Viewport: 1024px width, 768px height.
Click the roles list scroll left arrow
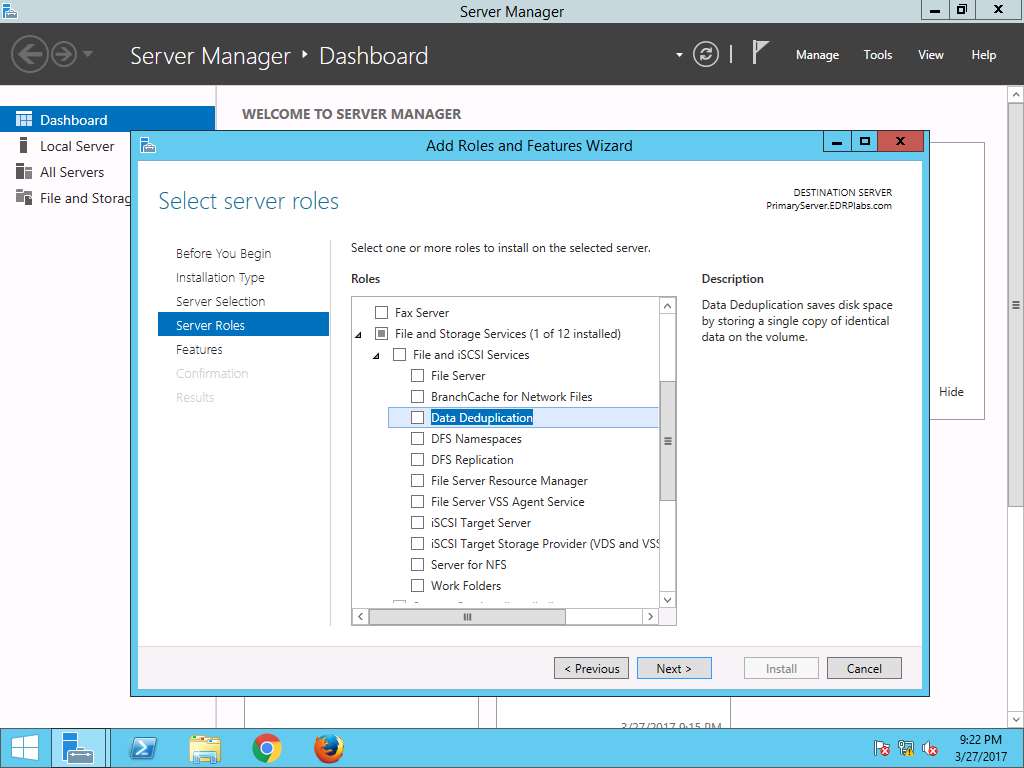pyautogui.click(x=360, y=616)
